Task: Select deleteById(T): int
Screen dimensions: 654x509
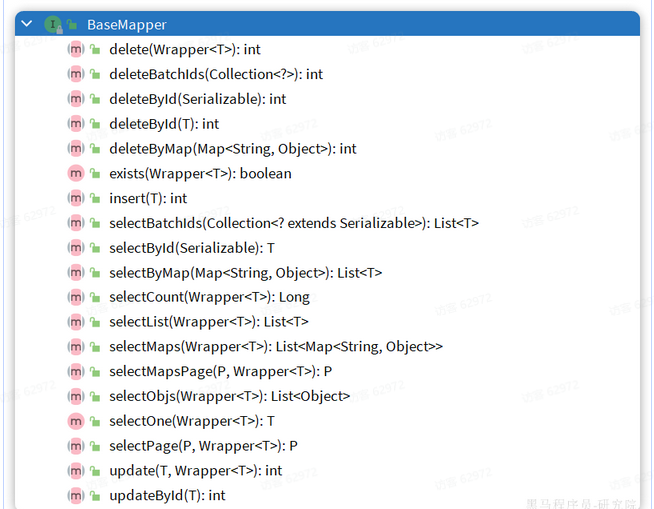Action: (x=164, y=124)
